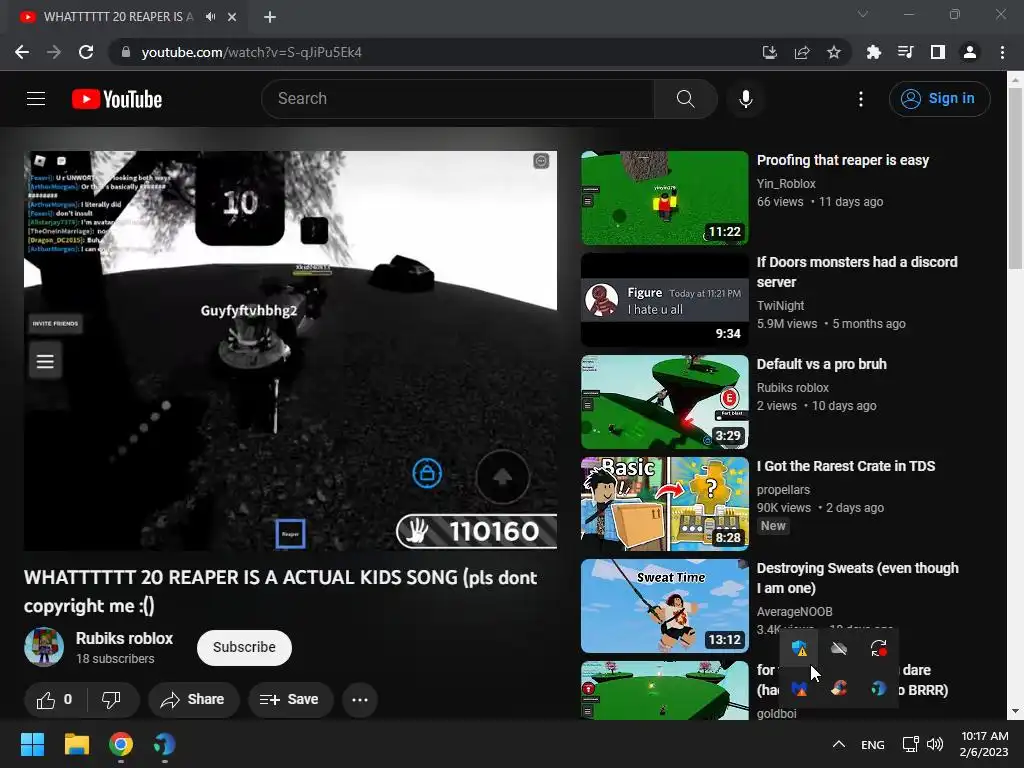Open Default vs a pro bruh thumbnail
This screenshot has height=768, width=1024.
[664, 402]
